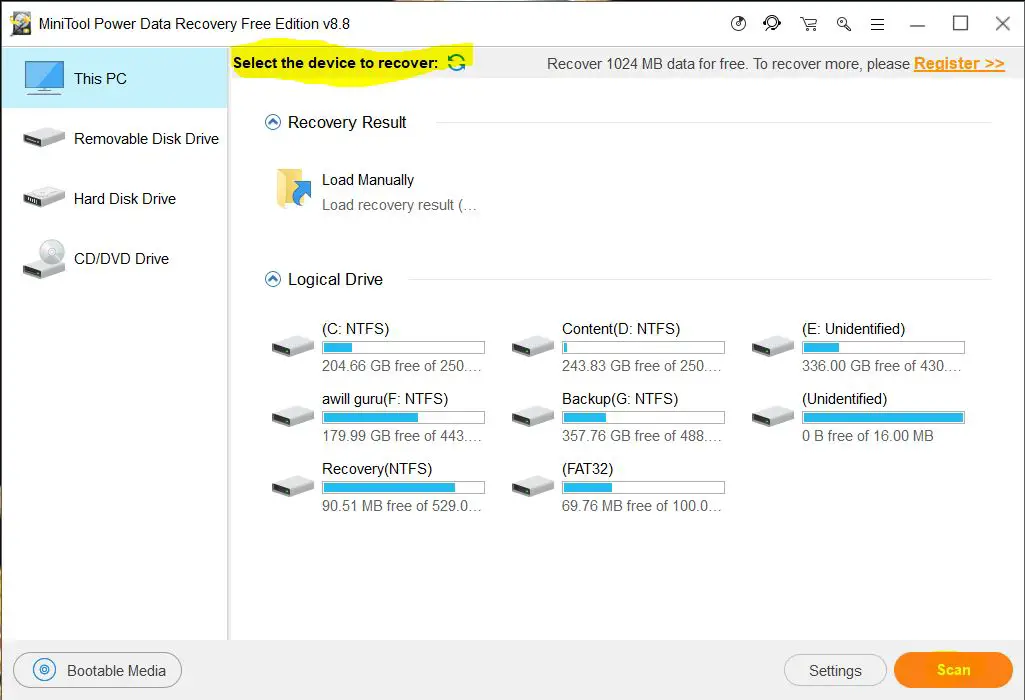This screenshot has width=1025, height=700.
Task: Click the shopping cart icon
Action: click(x=809, y=24)
